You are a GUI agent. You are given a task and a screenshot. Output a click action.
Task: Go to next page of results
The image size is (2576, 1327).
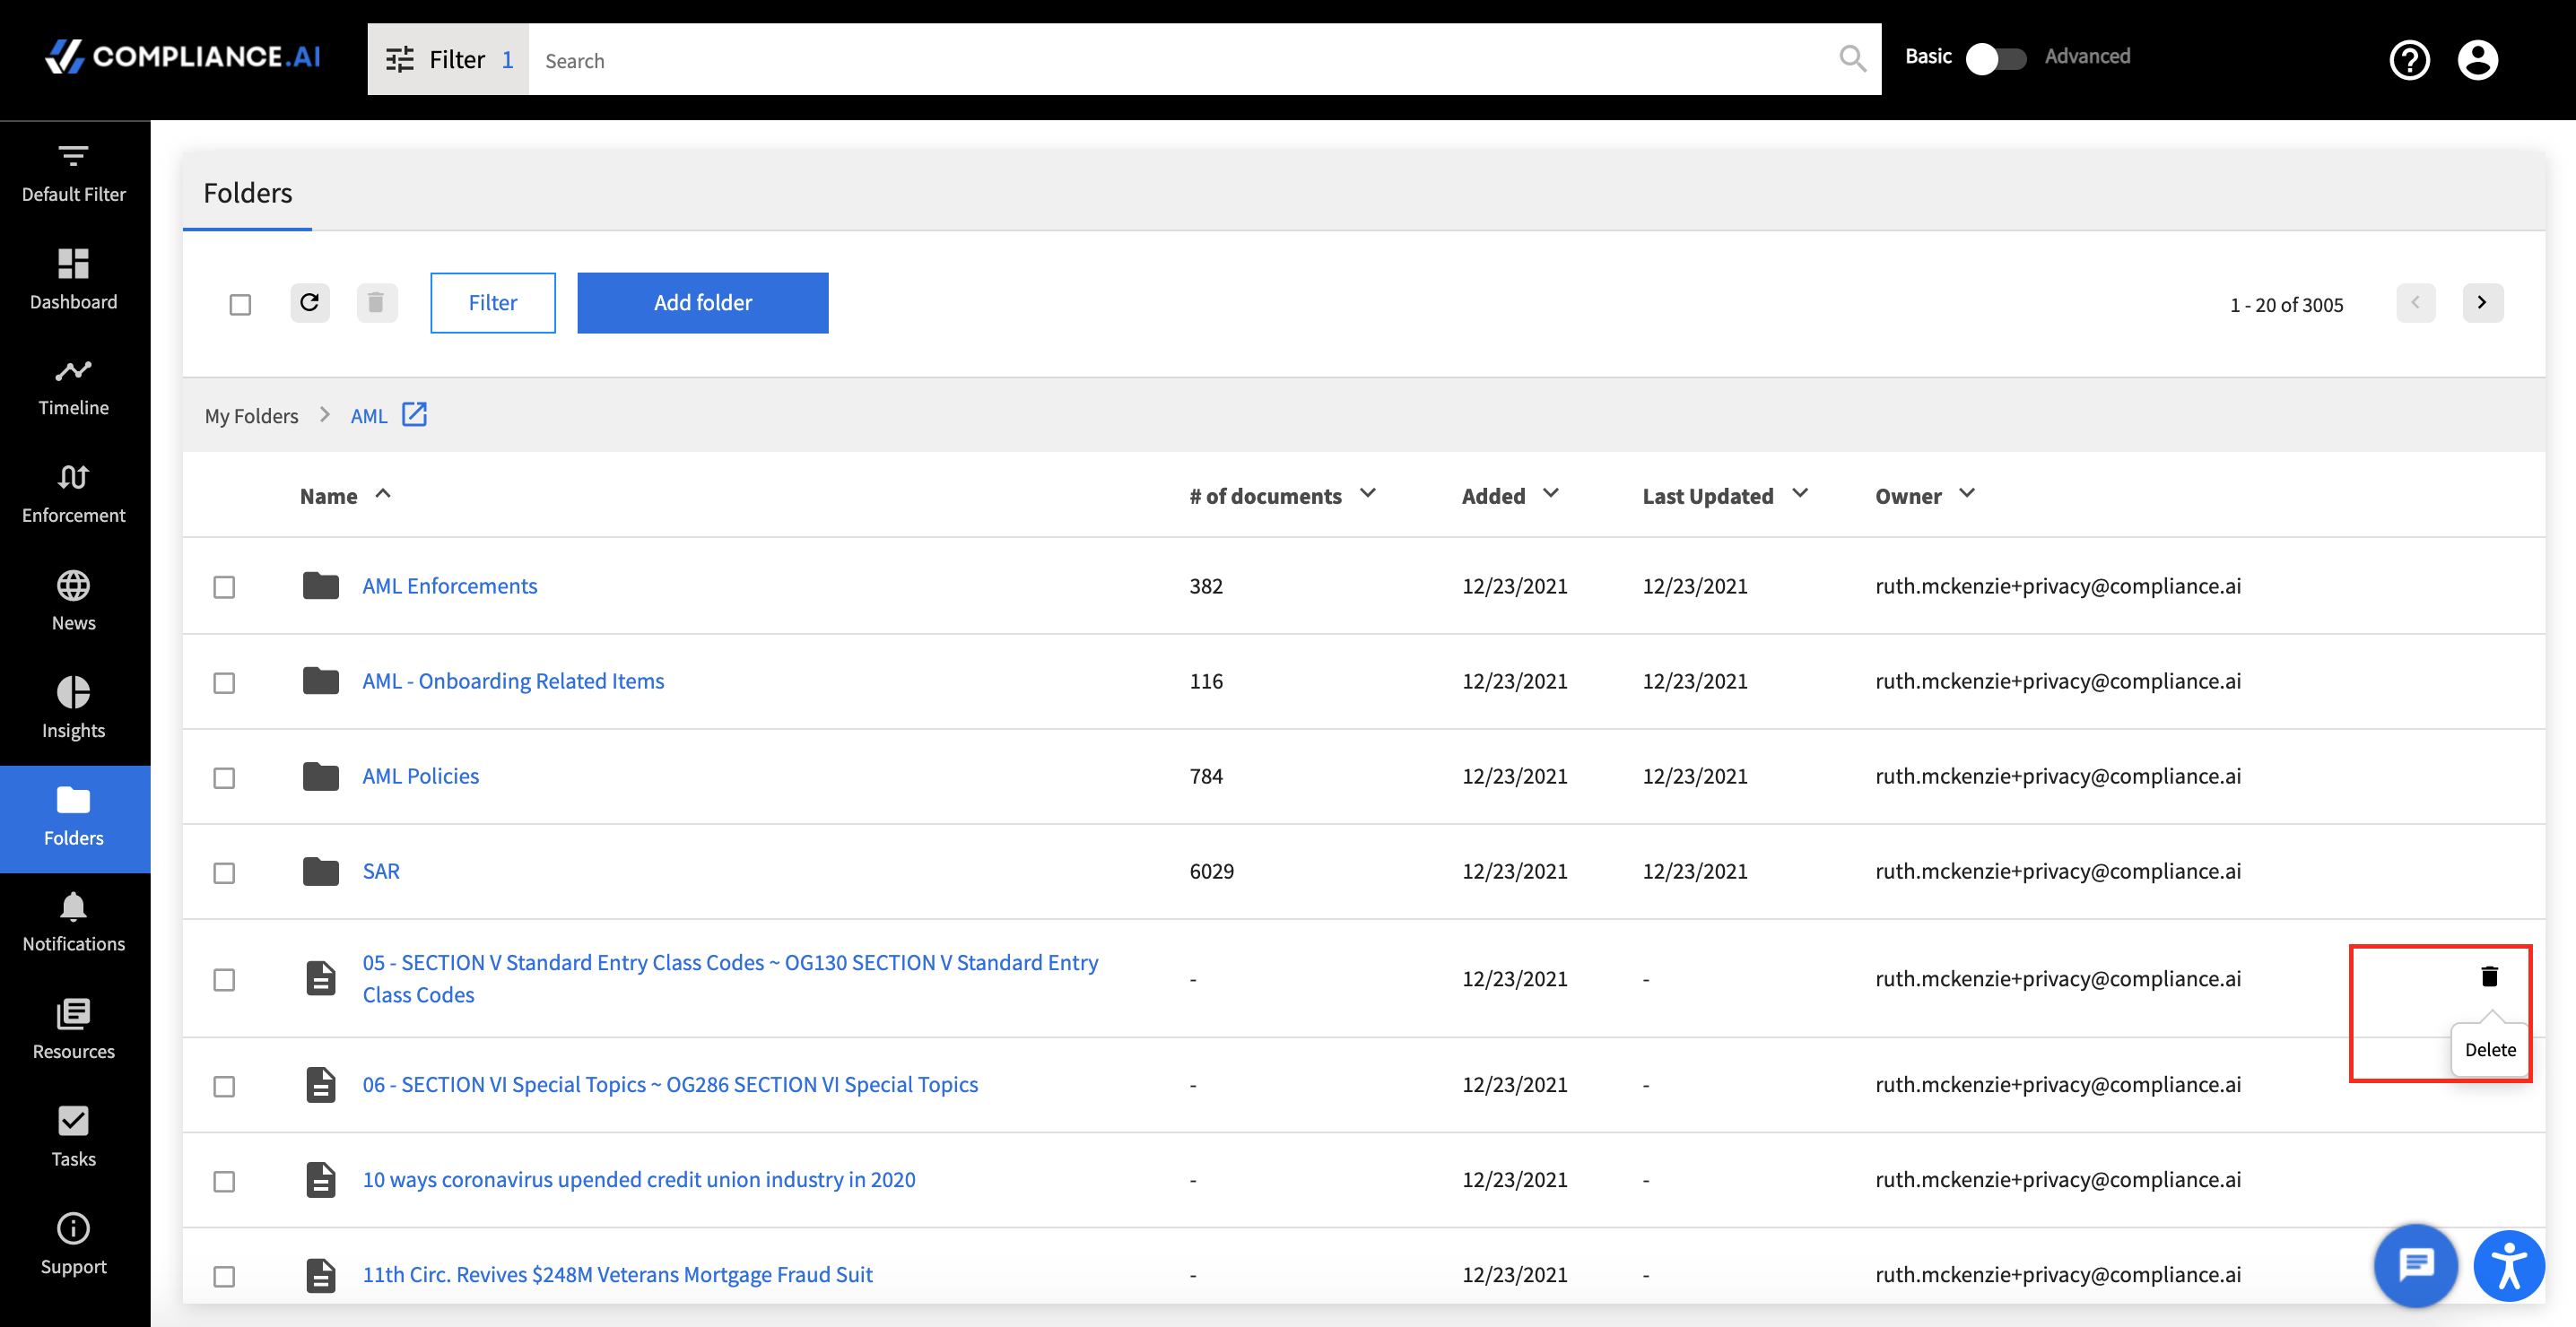click(x=2482, y=303)
